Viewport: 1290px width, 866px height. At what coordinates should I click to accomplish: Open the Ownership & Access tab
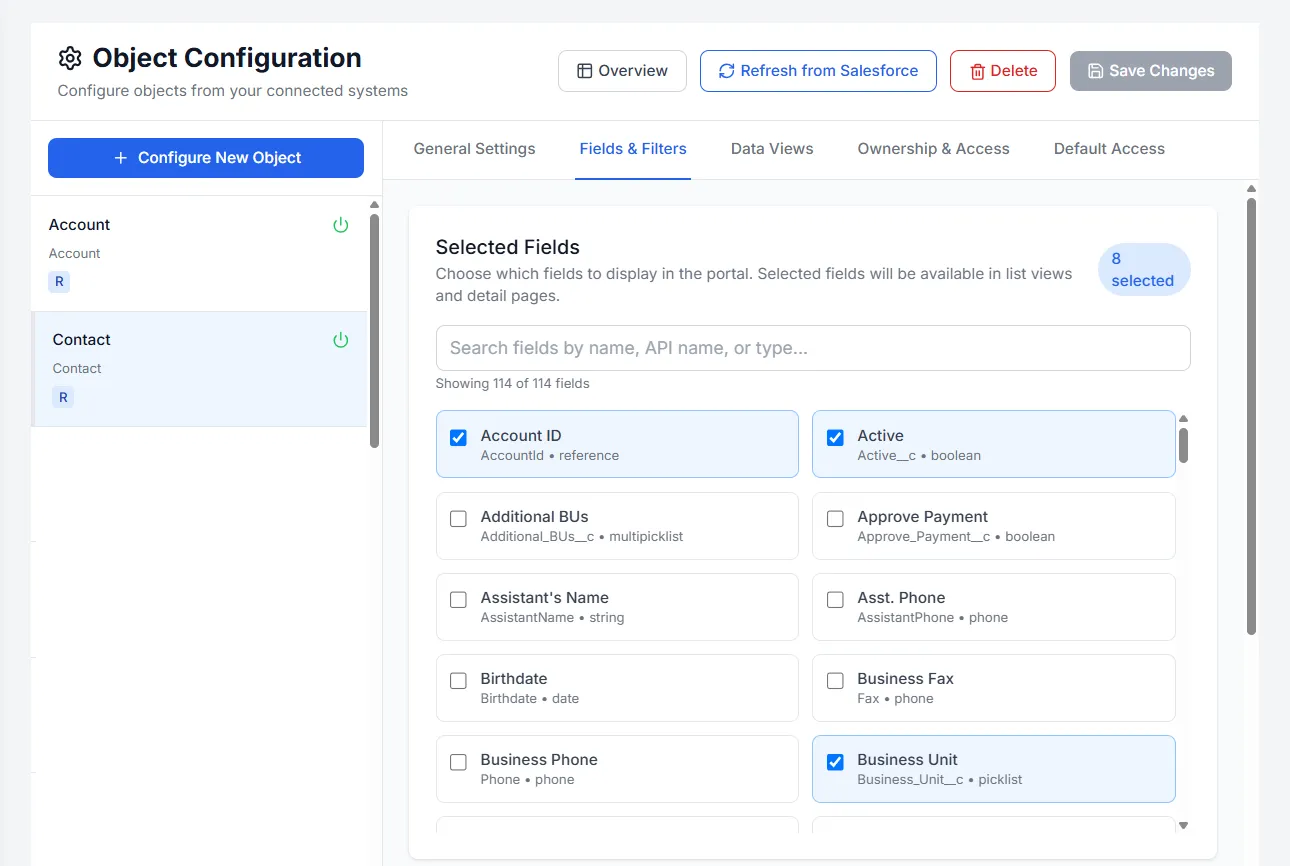(x=934, y=149)
